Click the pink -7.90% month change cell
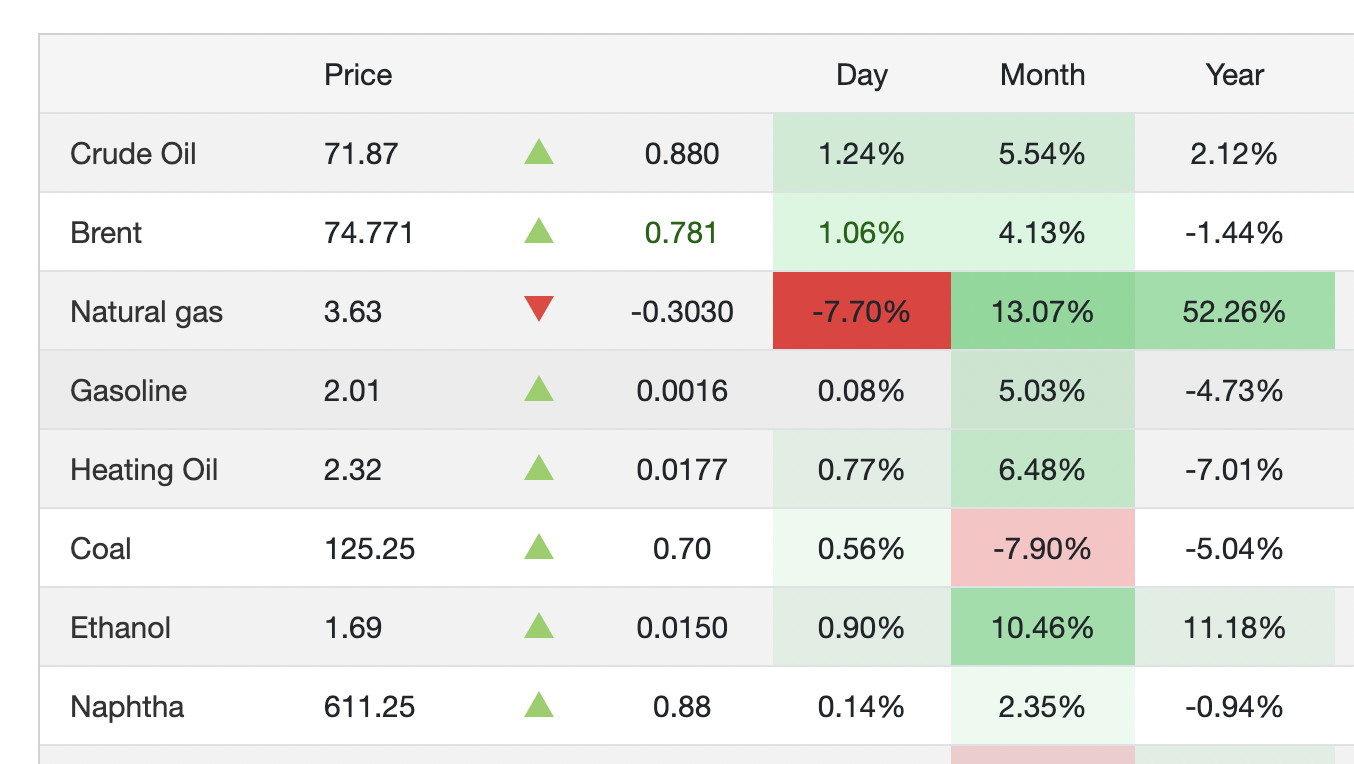Screen dimensions: 1354x764 pos(1043,548)
